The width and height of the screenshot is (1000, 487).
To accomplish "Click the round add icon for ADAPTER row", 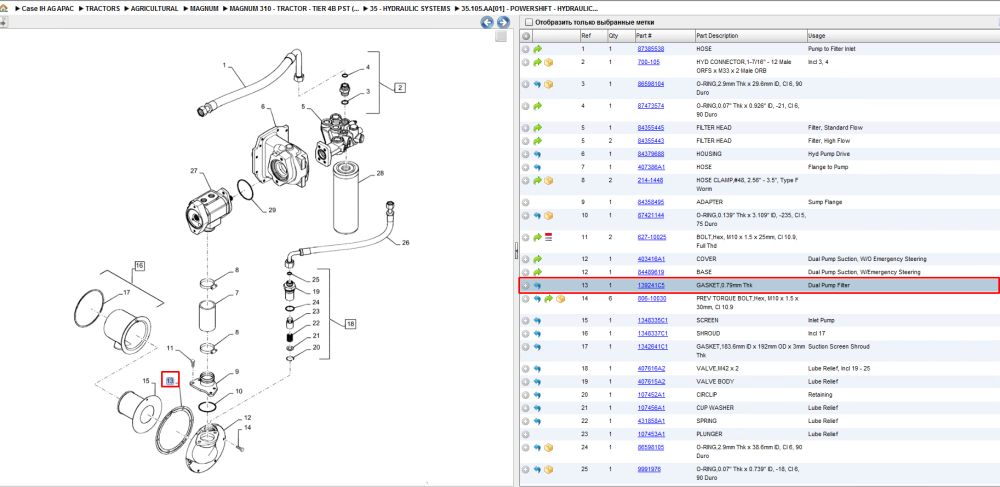I will pyautogui.click(x=526, y=203).
